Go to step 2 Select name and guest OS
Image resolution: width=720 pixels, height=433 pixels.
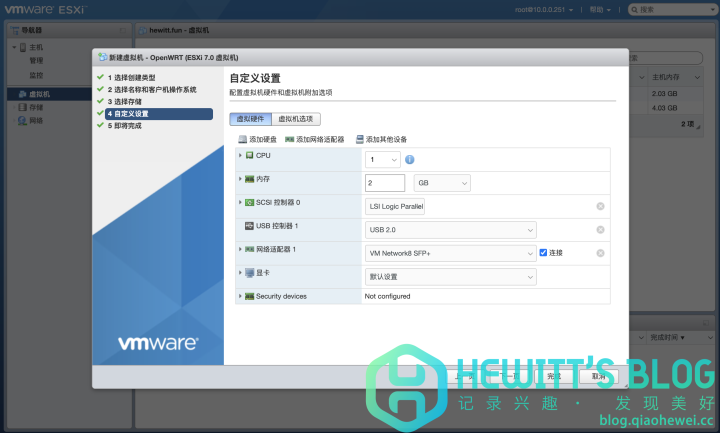click(152, 90)
